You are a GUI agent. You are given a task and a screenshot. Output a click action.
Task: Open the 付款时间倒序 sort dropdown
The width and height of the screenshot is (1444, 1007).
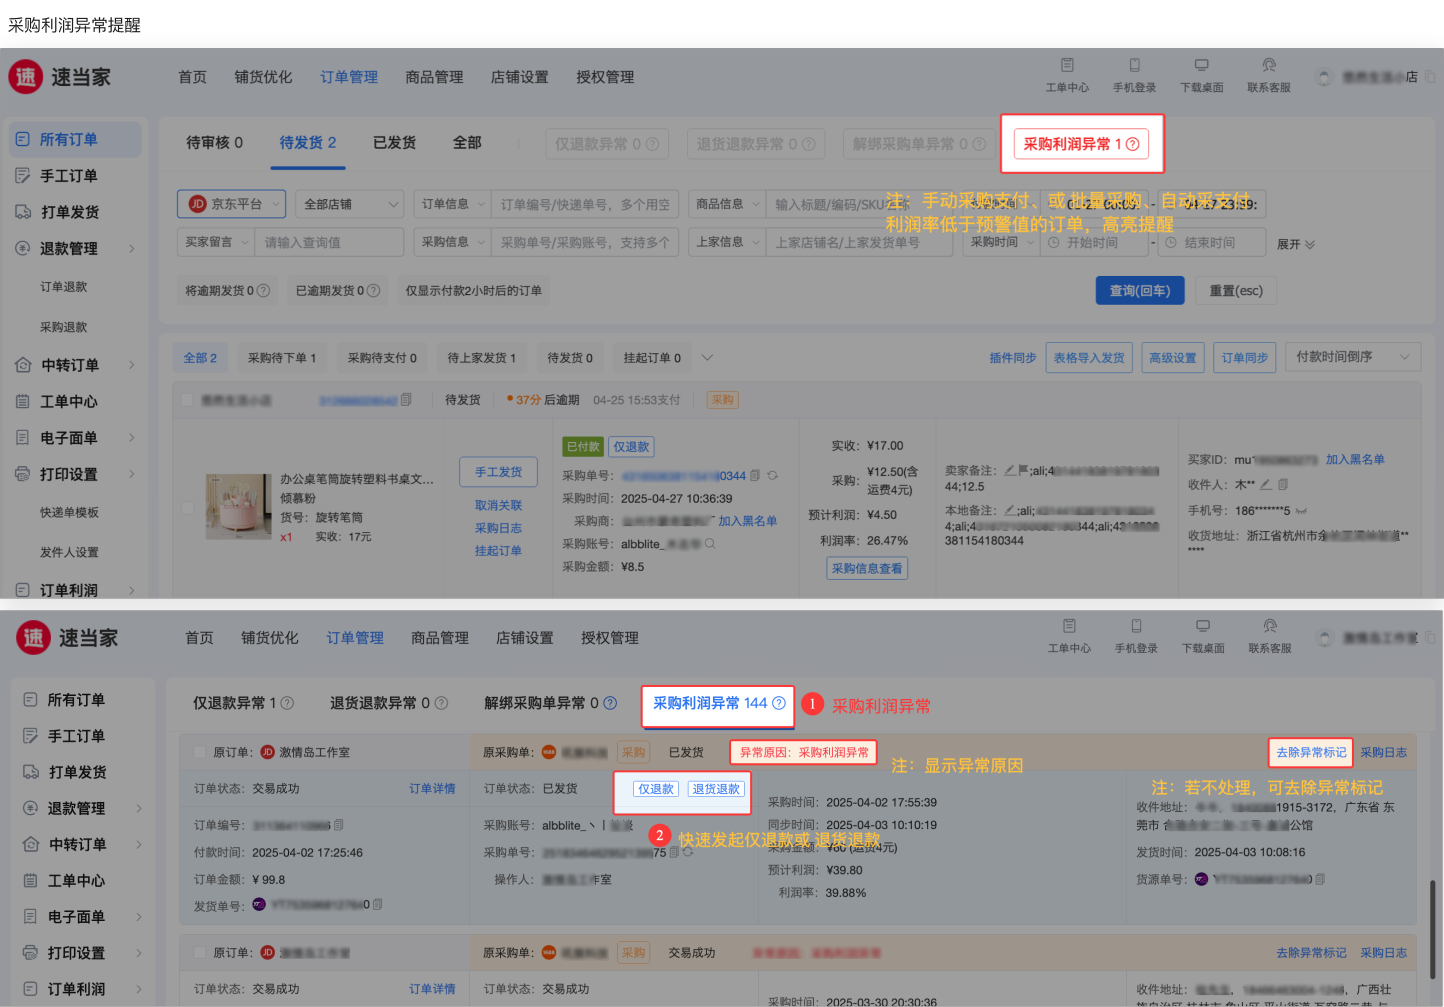tap(1353, 357)
